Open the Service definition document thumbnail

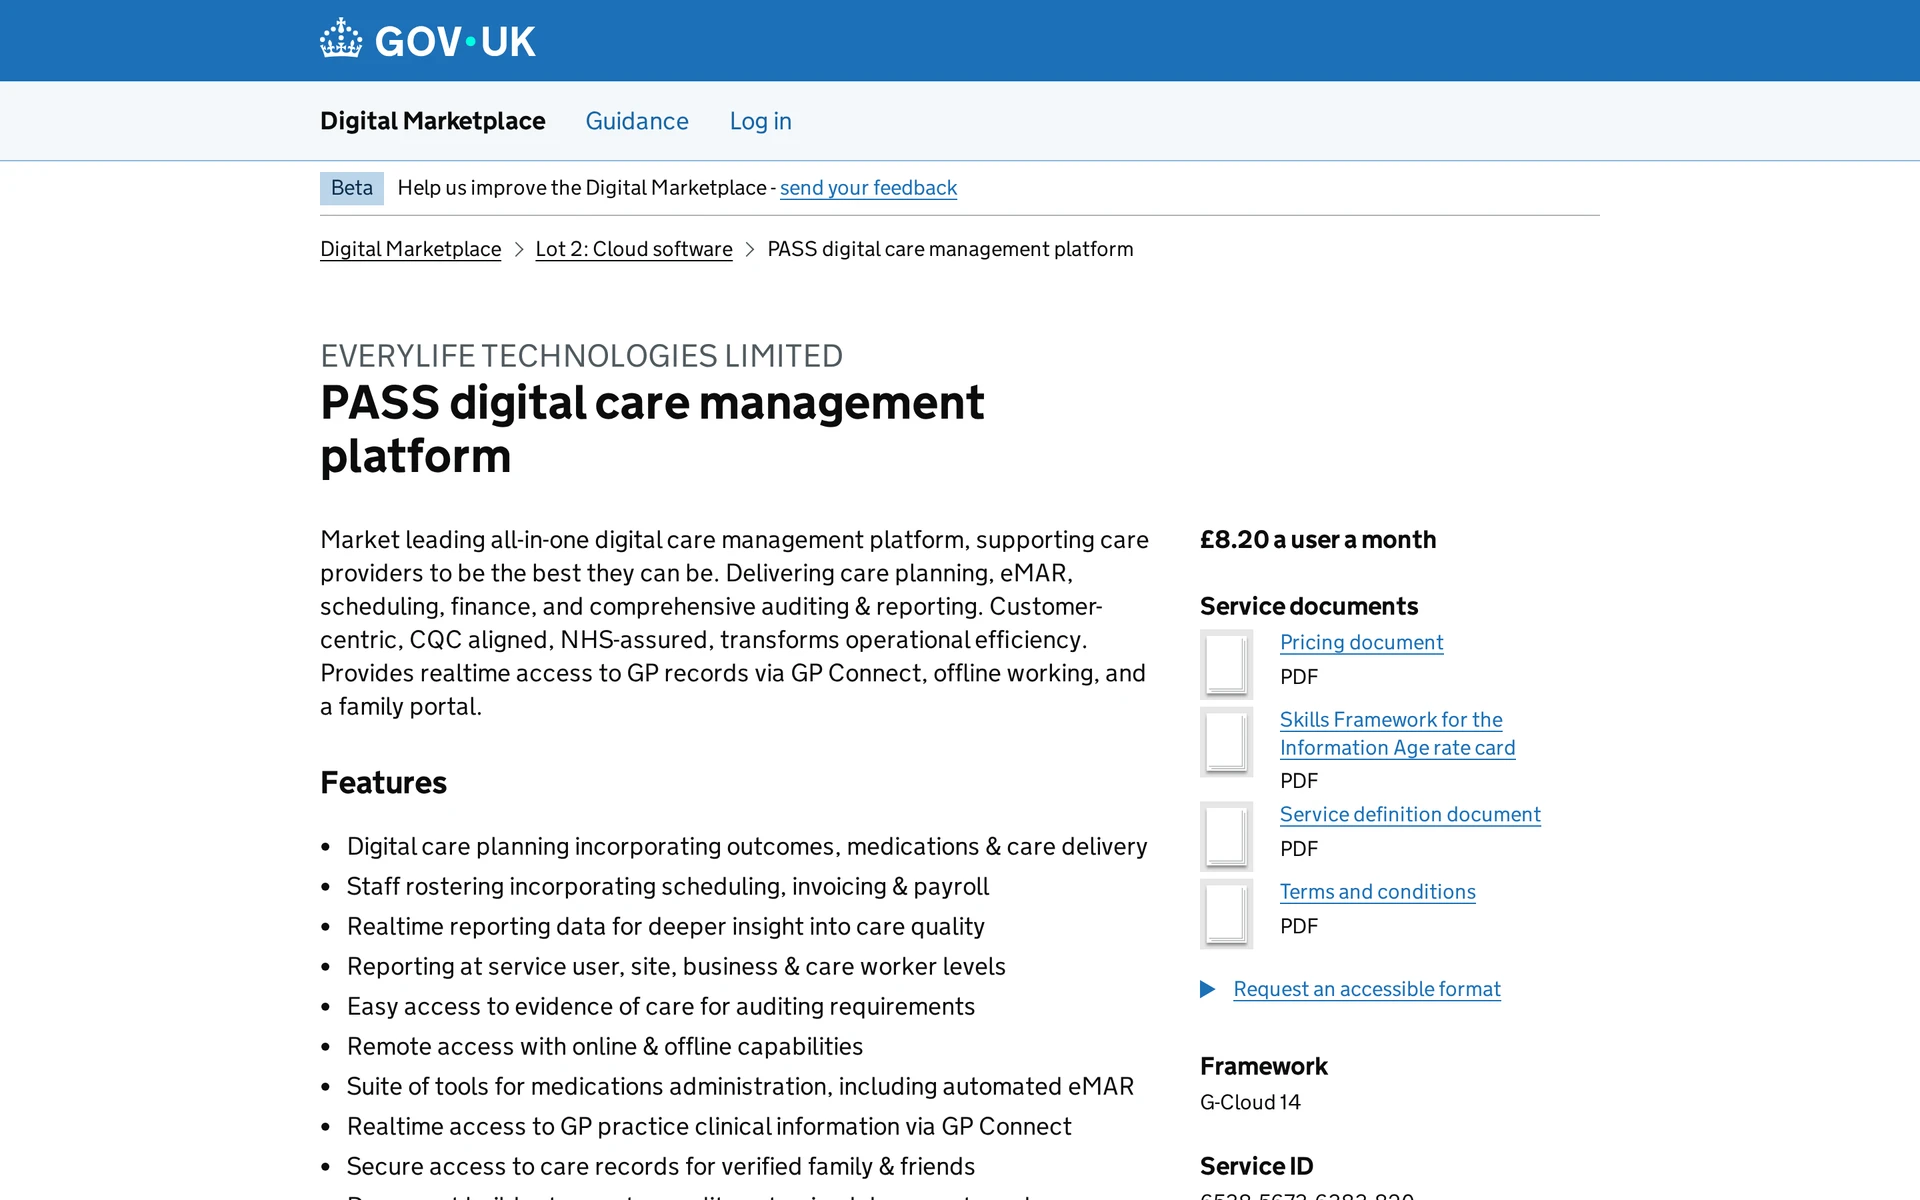pos(1226,836)
